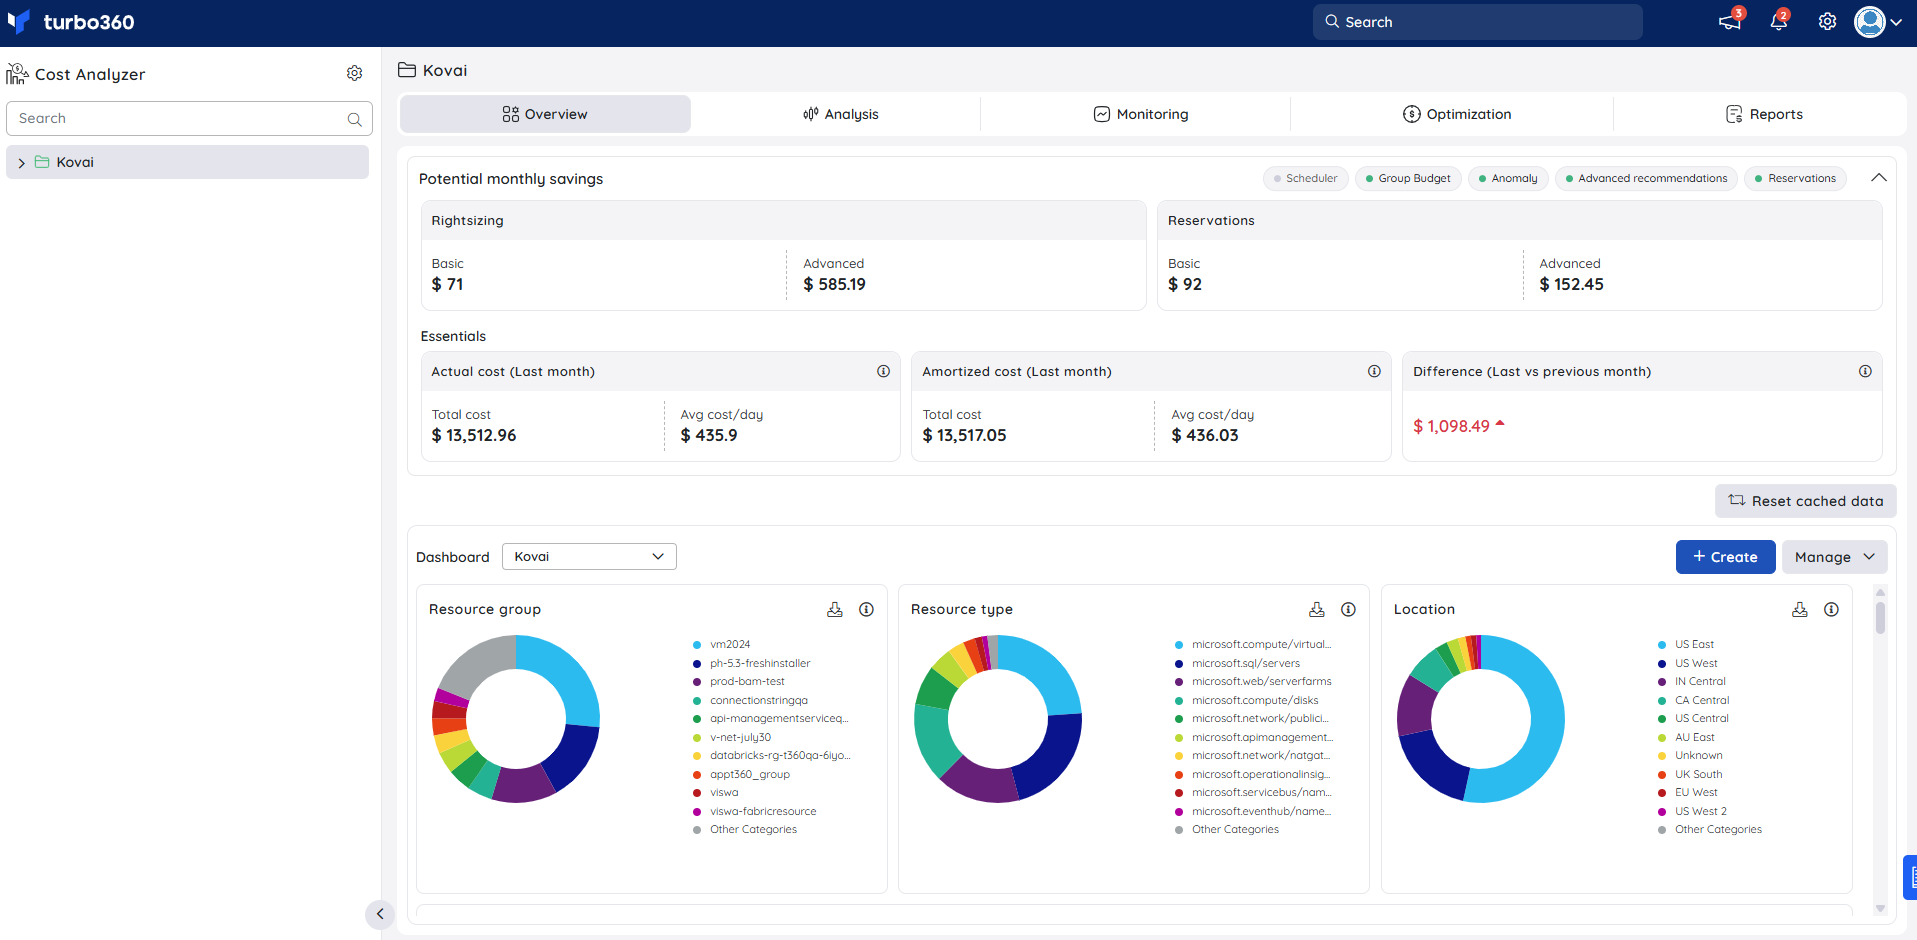Toggle US East legend entry
1917x940 pixels.
click(x=1685, y=645)
